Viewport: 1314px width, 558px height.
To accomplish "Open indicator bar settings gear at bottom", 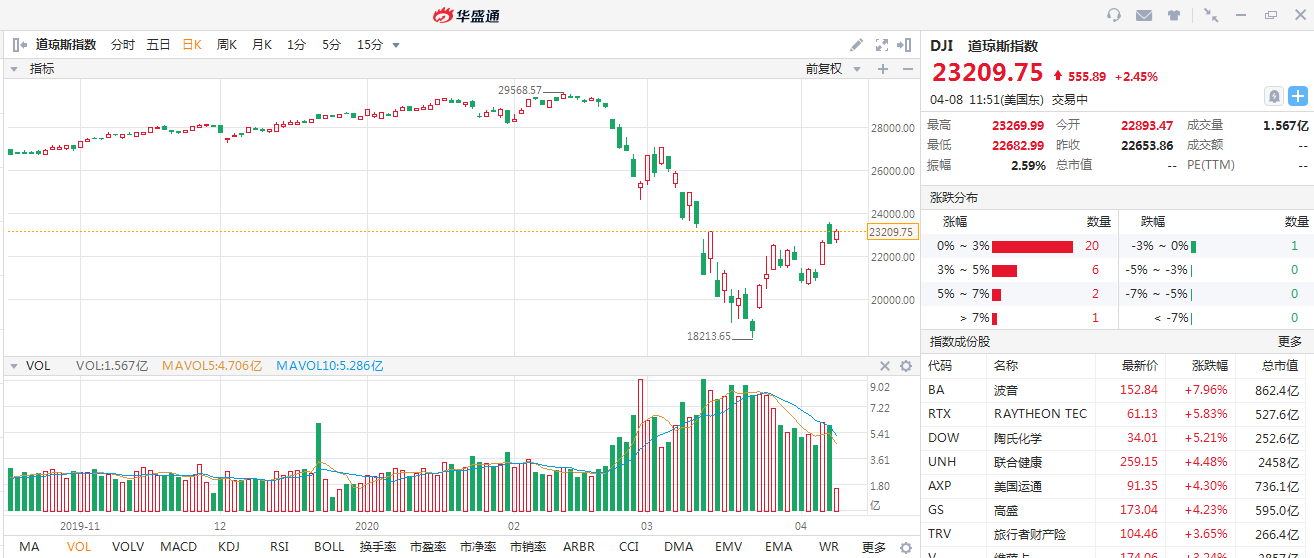I will (x=905, y=547).
